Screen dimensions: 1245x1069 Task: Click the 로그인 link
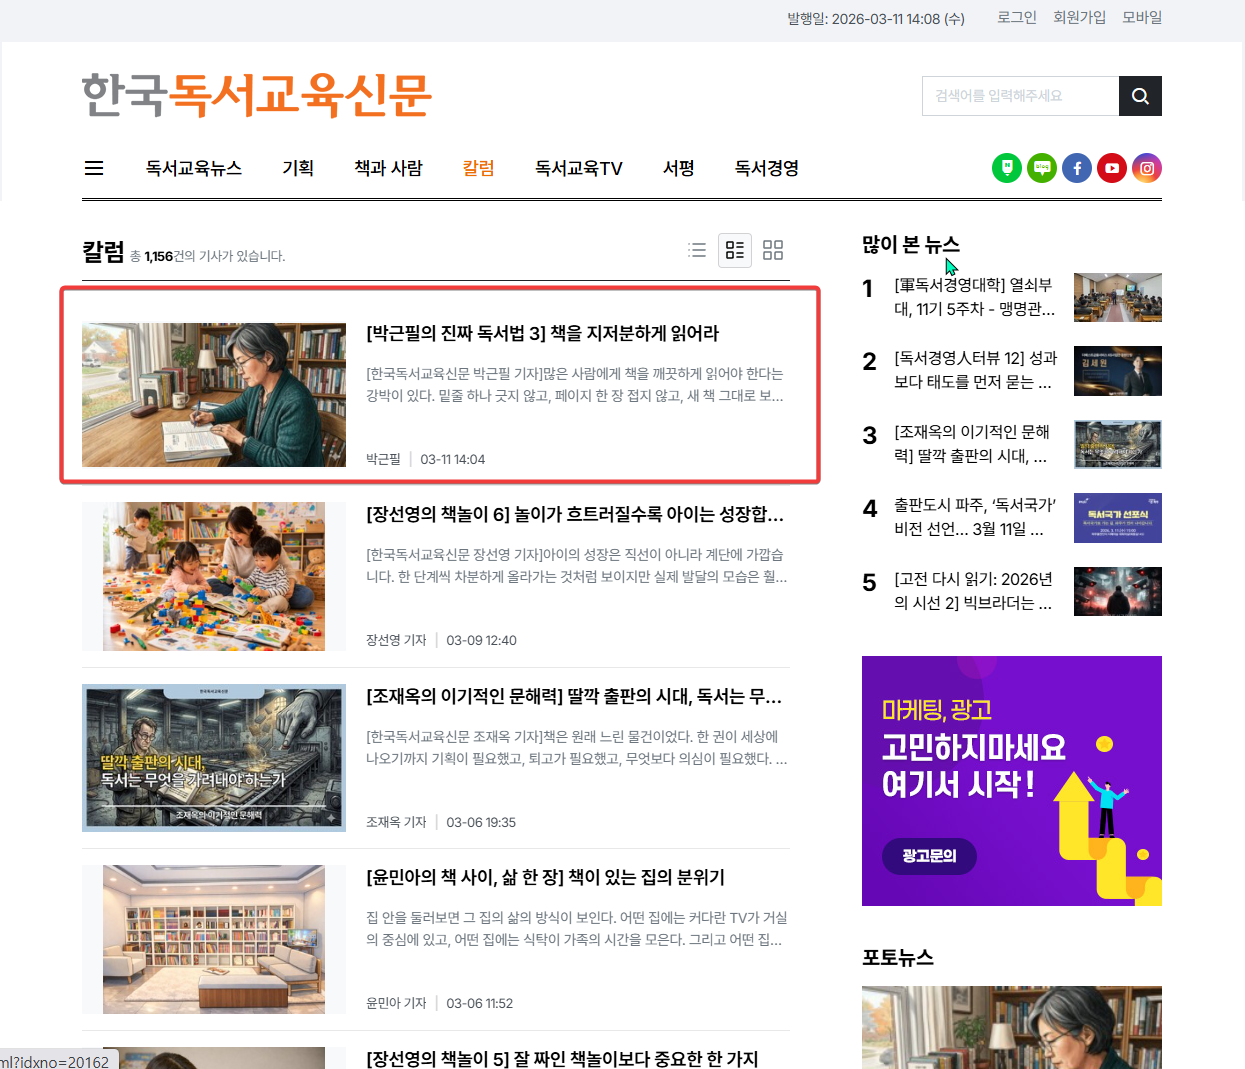pyautogui.click(x=1017, y=17)
